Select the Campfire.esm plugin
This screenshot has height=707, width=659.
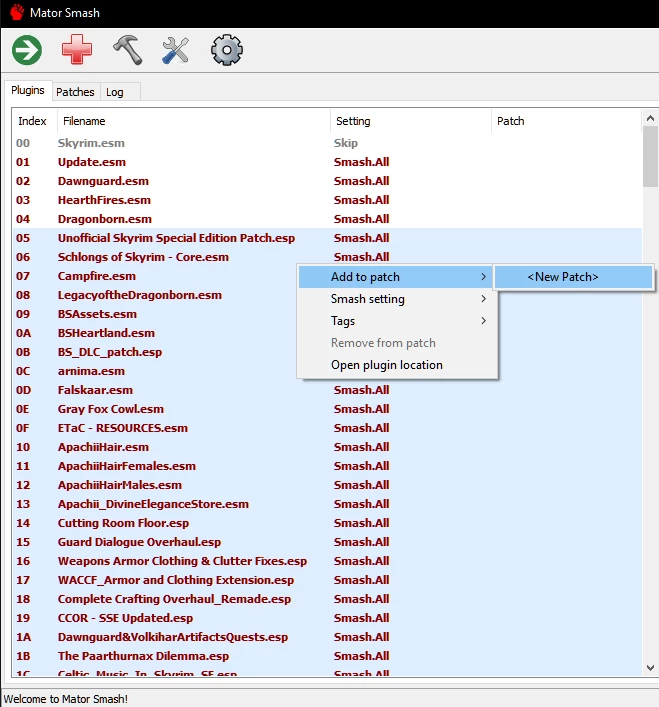click(x=153, y=276)
